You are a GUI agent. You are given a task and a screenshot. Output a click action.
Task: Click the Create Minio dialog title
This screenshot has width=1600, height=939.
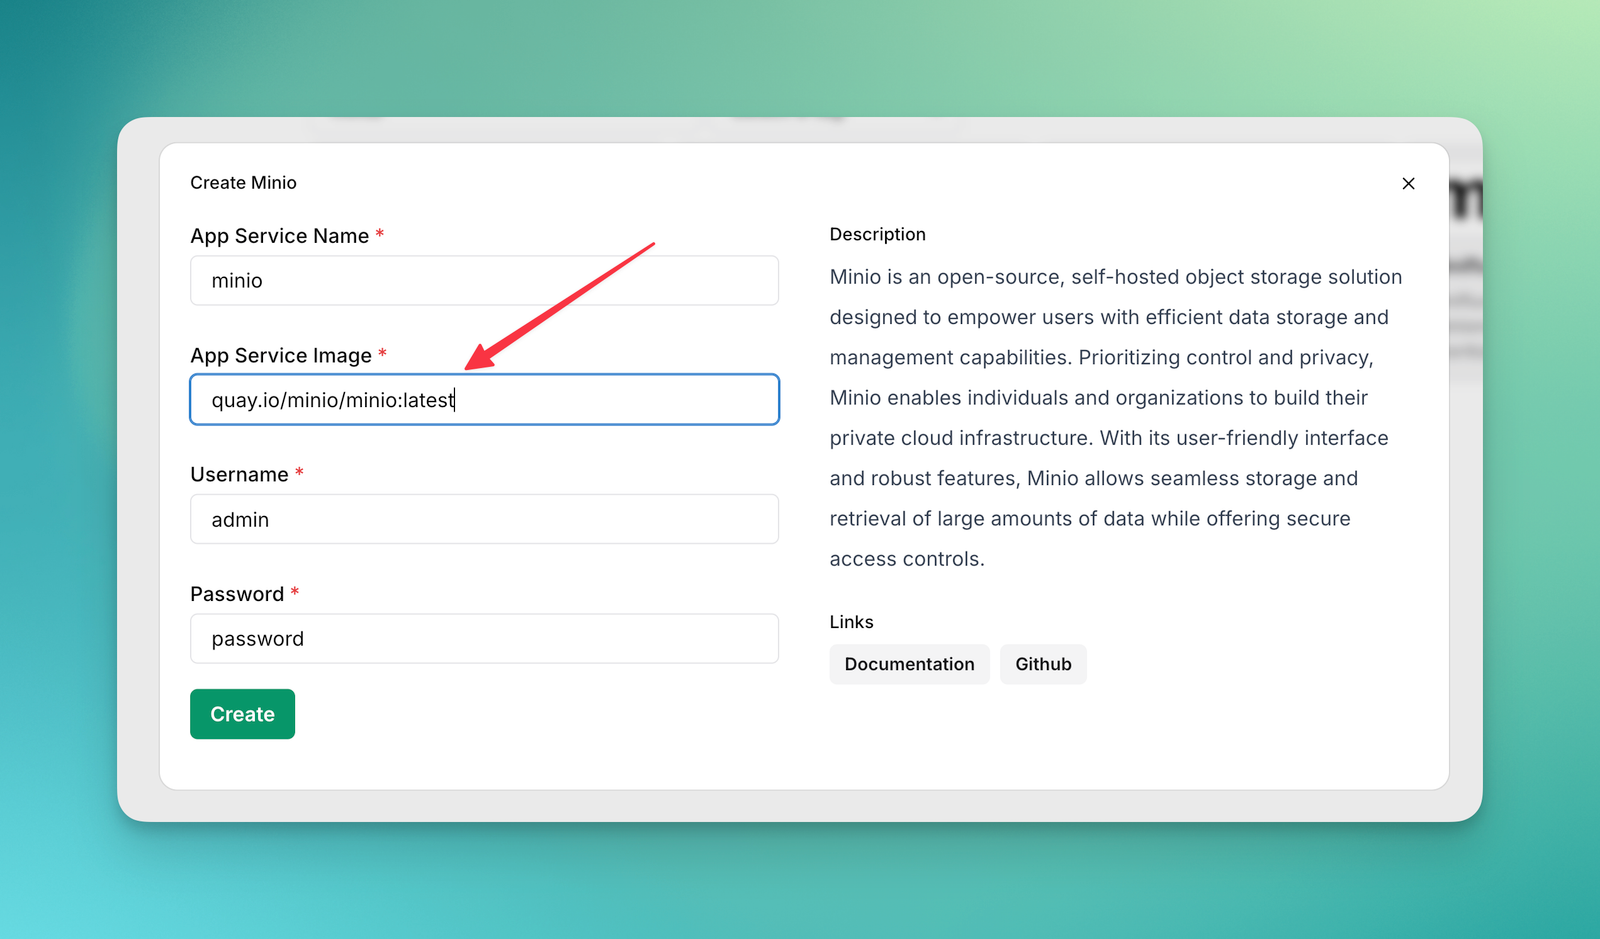(243, 183)
